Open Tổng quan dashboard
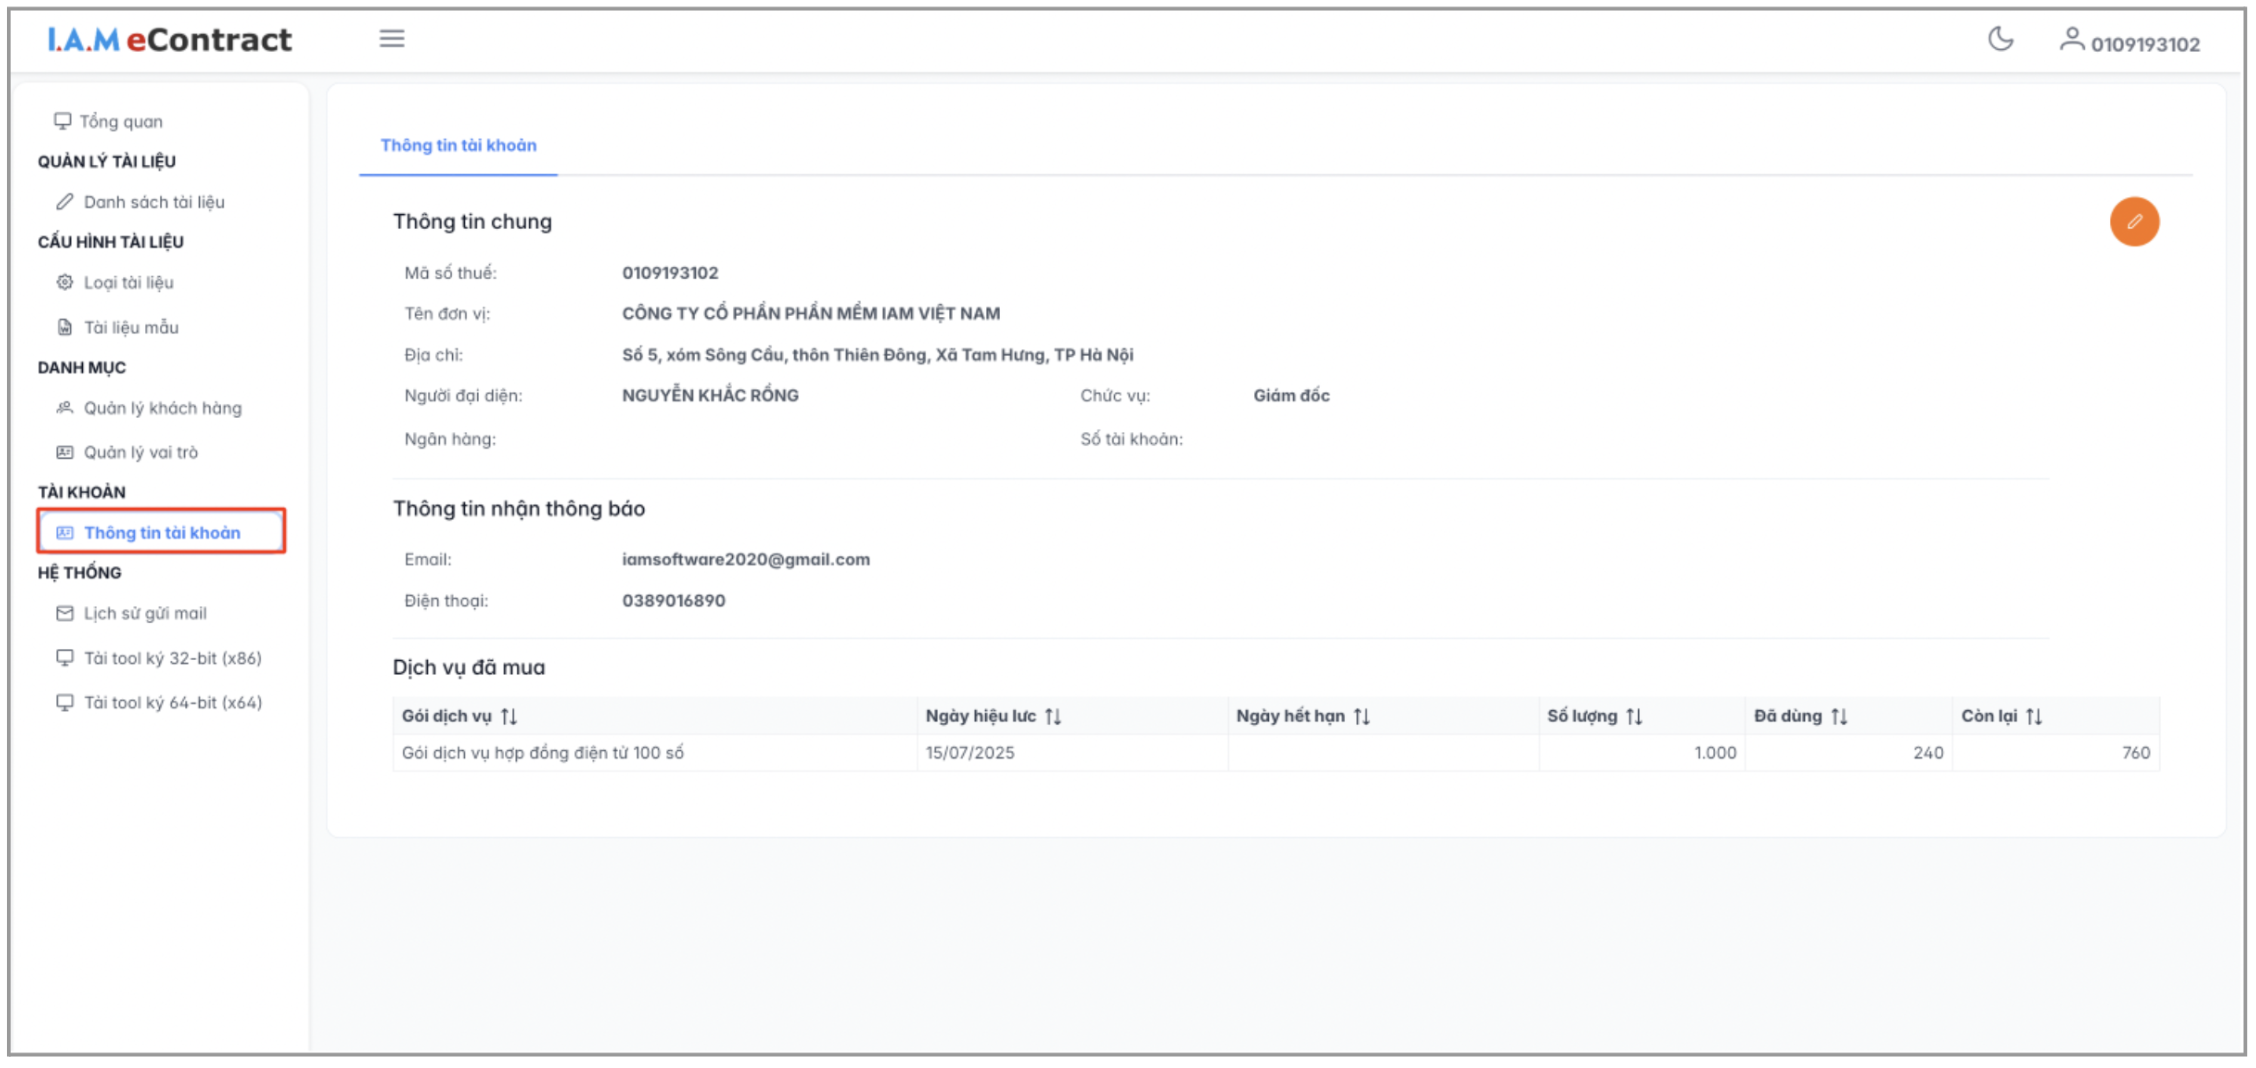 click(120, 121)
